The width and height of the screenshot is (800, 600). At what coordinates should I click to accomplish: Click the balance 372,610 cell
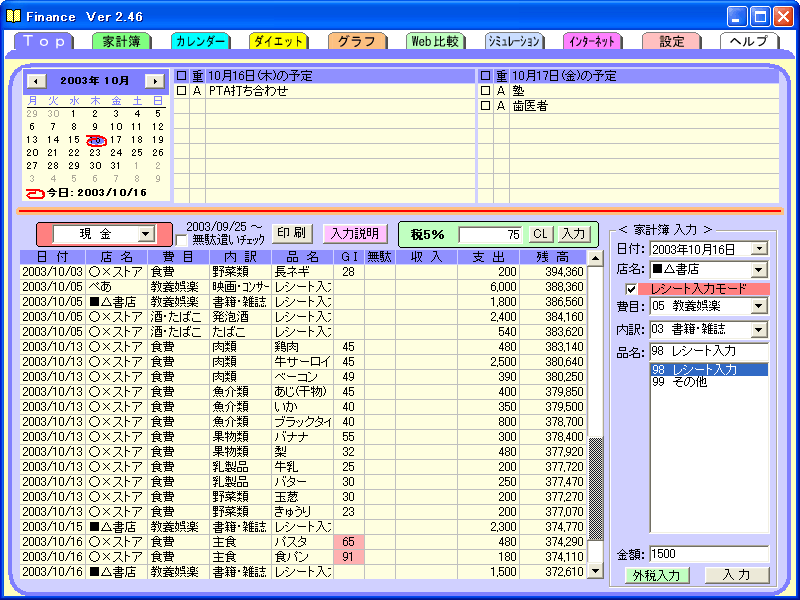(x=553, y=572)
